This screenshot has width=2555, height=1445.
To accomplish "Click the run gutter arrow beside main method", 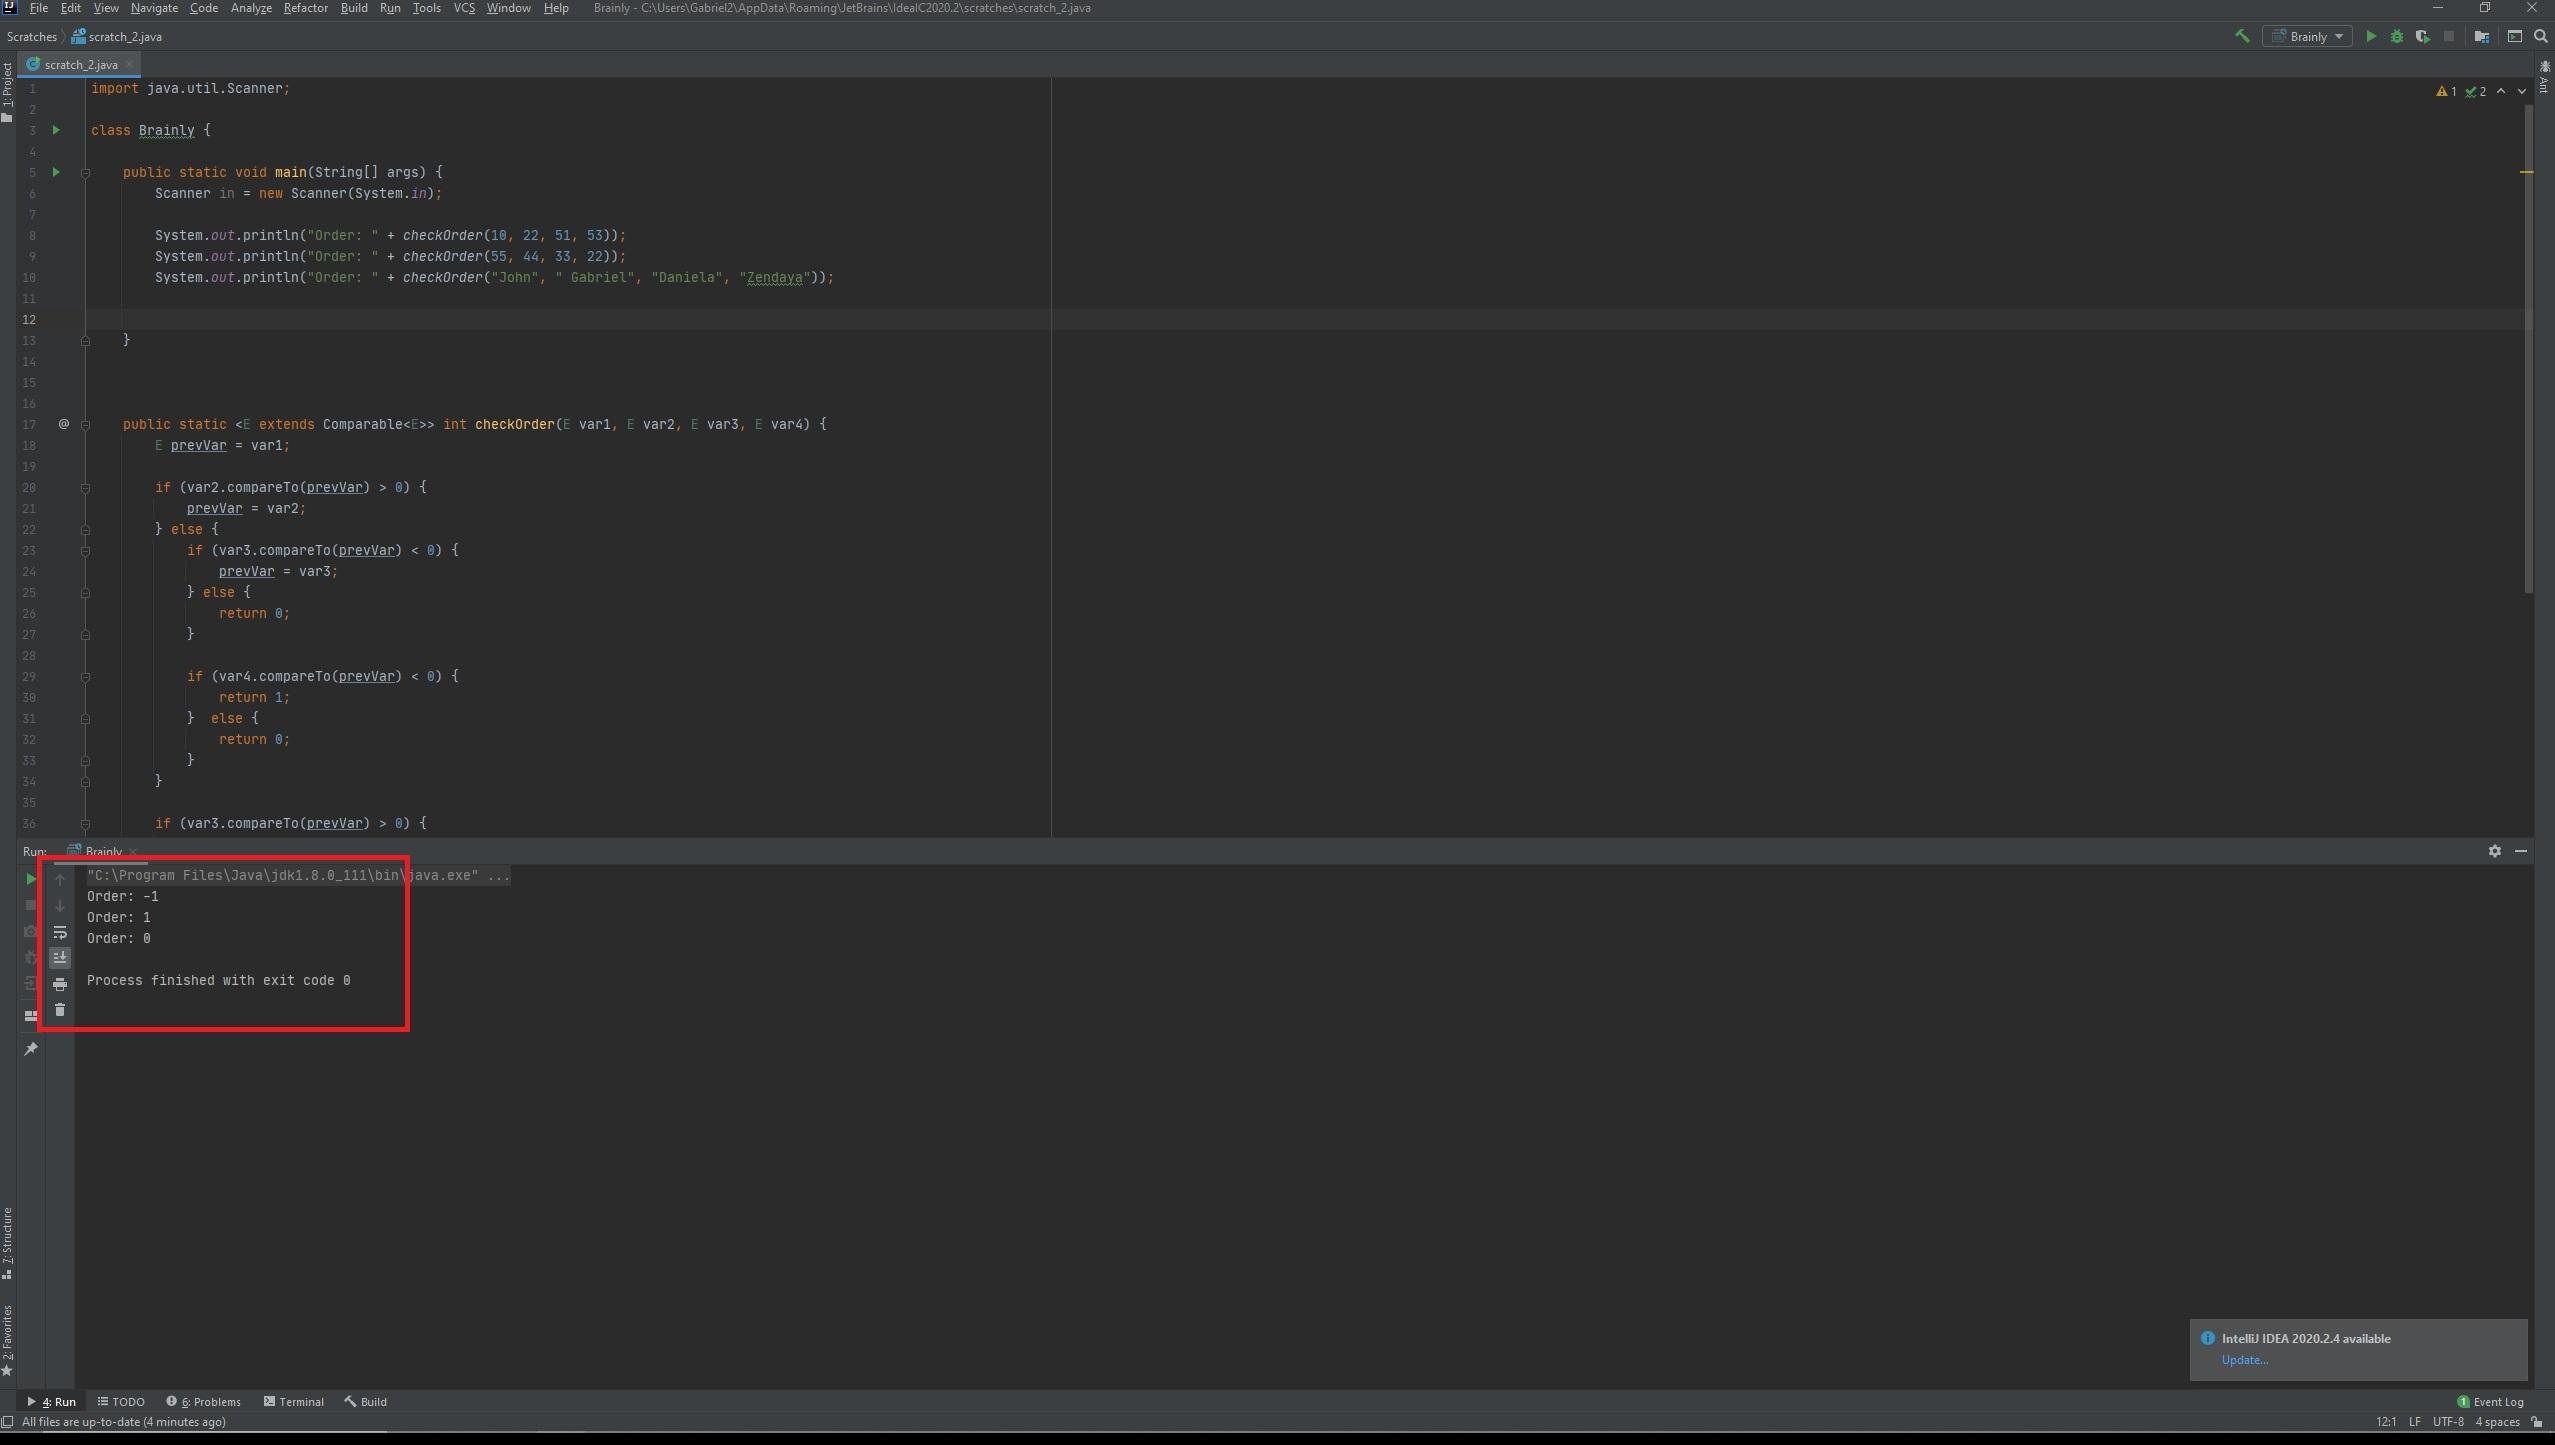I will point(56,172).
